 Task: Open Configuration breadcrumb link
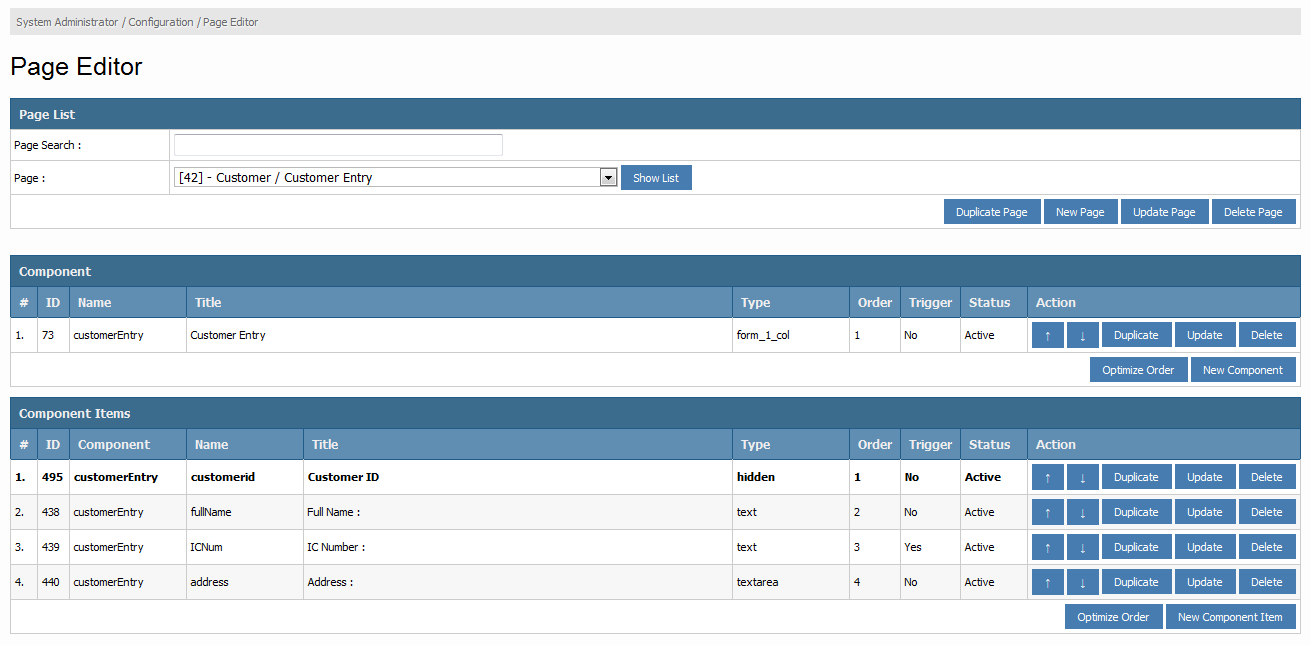pos(161,22)
